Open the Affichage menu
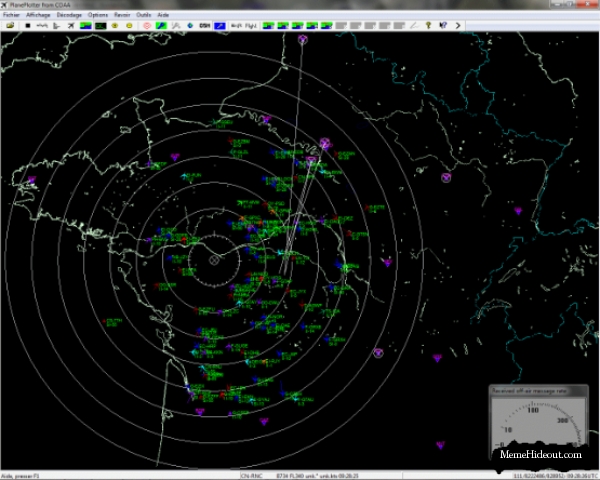 39,16
